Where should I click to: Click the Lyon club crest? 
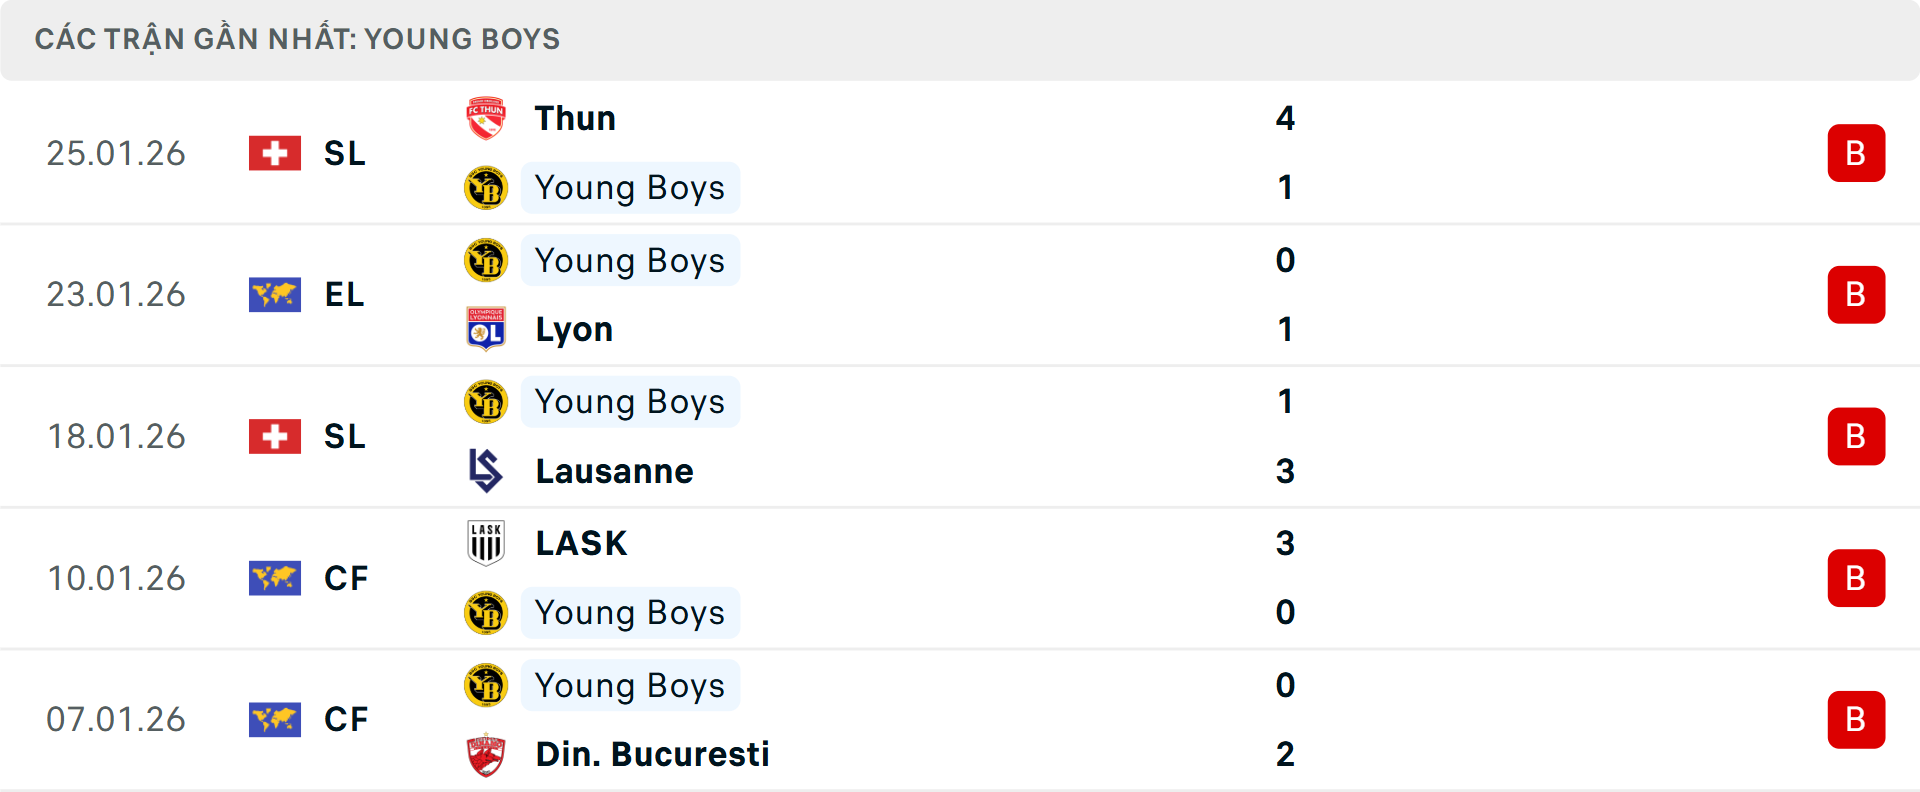[x=486, y=329]
